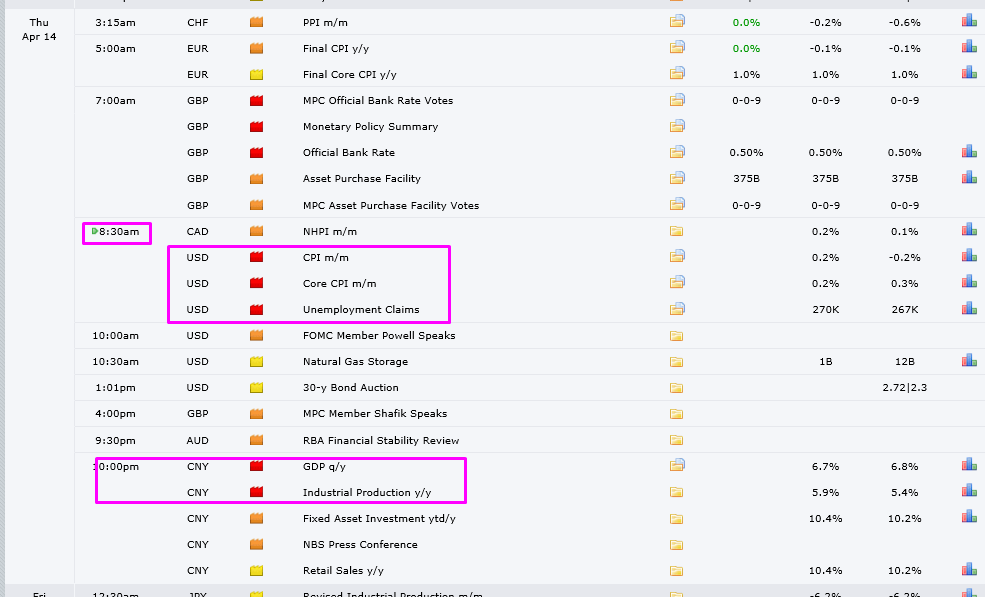The height and width of the screenshot is (597, 985).
Task: Click the 270K forecast value
Action: (x=825, y=310)
